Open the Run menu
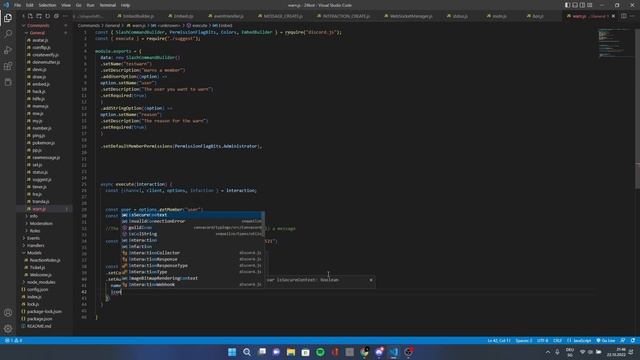Screen dimensions: 640x360 click(x=90, y=5)
